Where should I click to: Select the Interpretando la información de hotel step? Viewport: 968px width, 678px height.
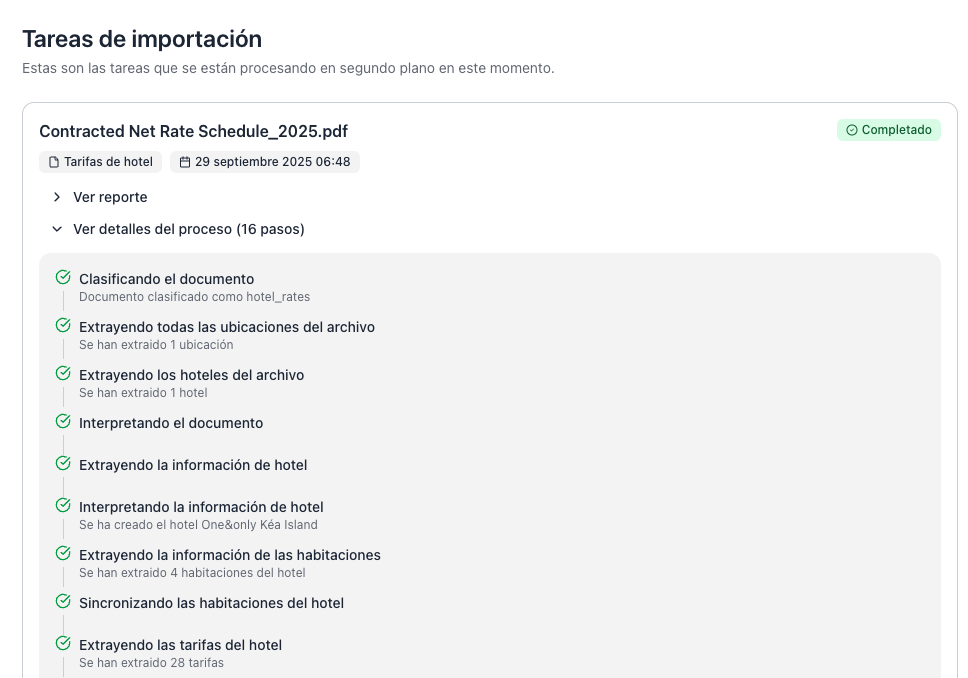click(201, 507)
